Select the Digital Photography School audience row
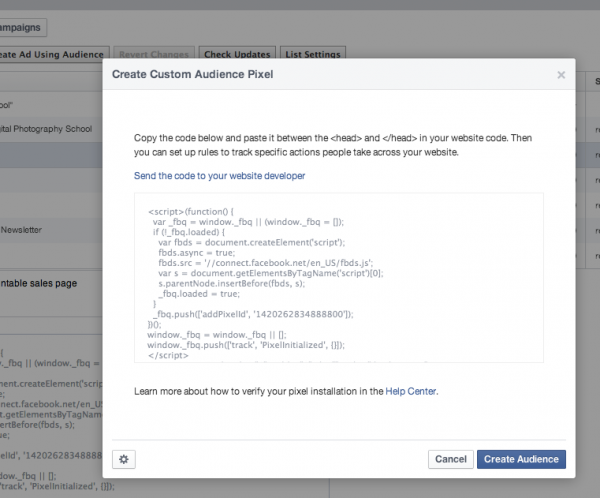The width and height of the screenshot is (600, 498). [x=51, y=129]
